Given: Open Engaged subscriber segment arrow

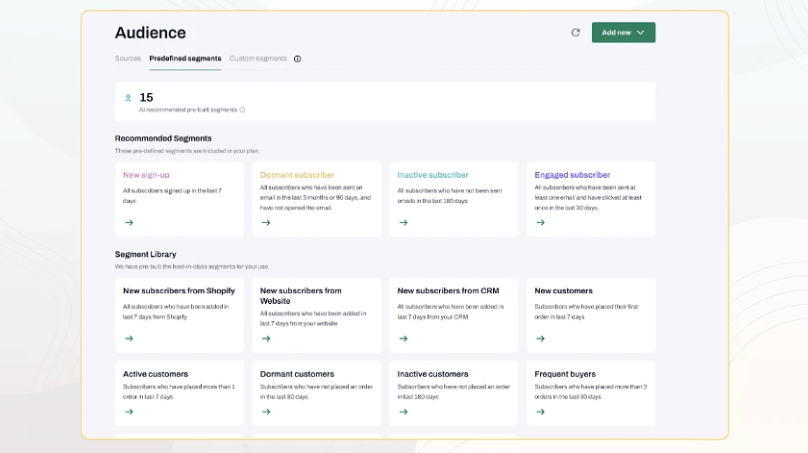Looking at the screenshot, I should point(540,222).
